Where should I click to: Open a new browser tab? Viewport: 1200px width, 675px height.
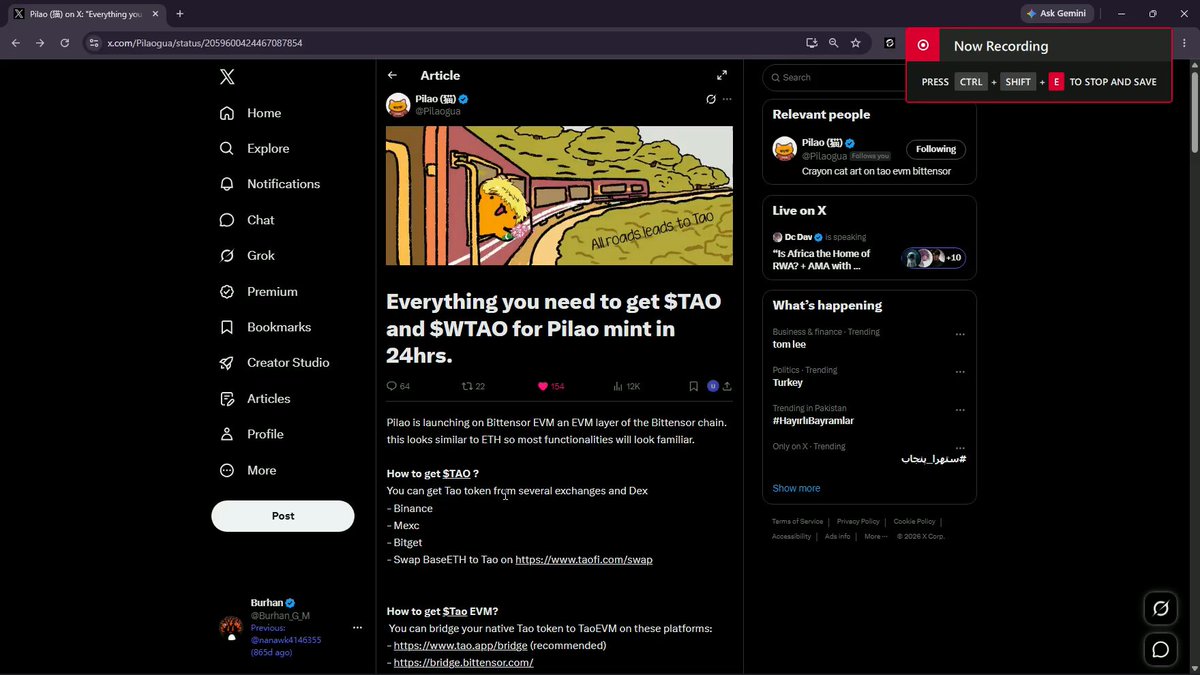point(180,14)
